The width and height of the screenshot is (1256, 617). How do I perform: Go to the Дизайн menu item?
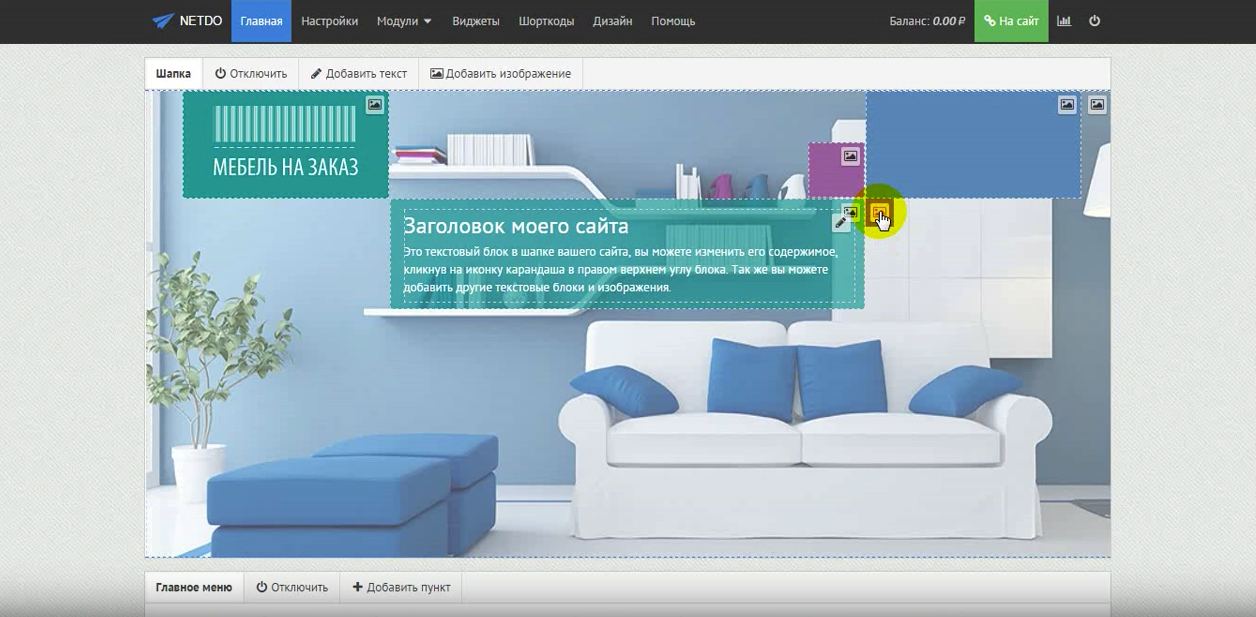(612, 21)
